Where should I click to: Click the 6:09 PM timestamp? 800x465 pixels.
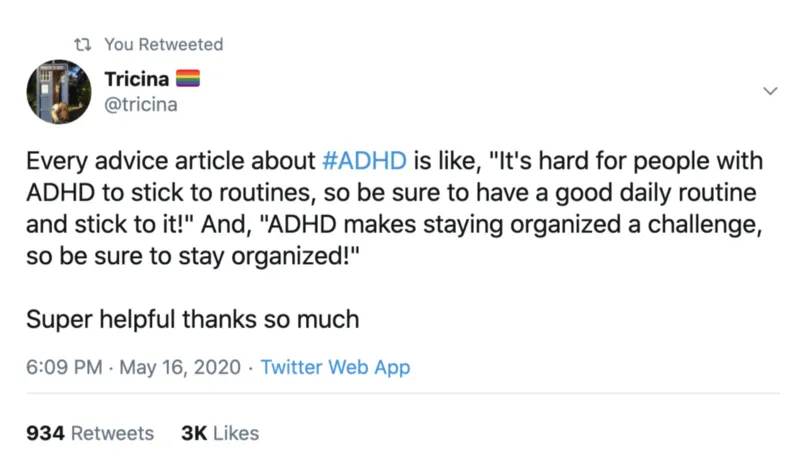point(64,367)
